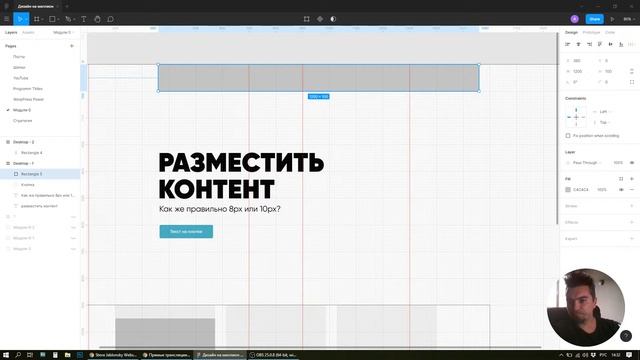Select the Figma file tab in title bar
The width and height of the screenshot is (640, 360).
36,6
